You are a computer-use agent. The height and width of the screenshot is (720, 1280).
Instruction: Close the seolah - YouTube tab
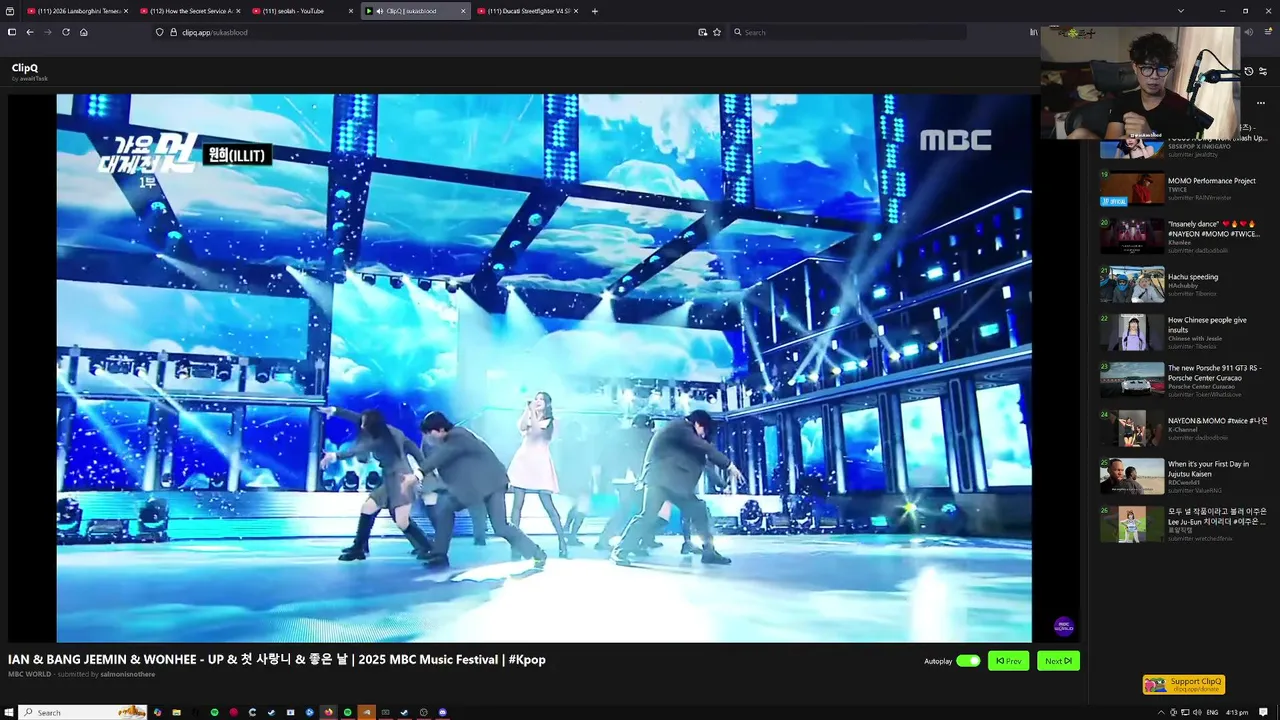coord(351,11)
